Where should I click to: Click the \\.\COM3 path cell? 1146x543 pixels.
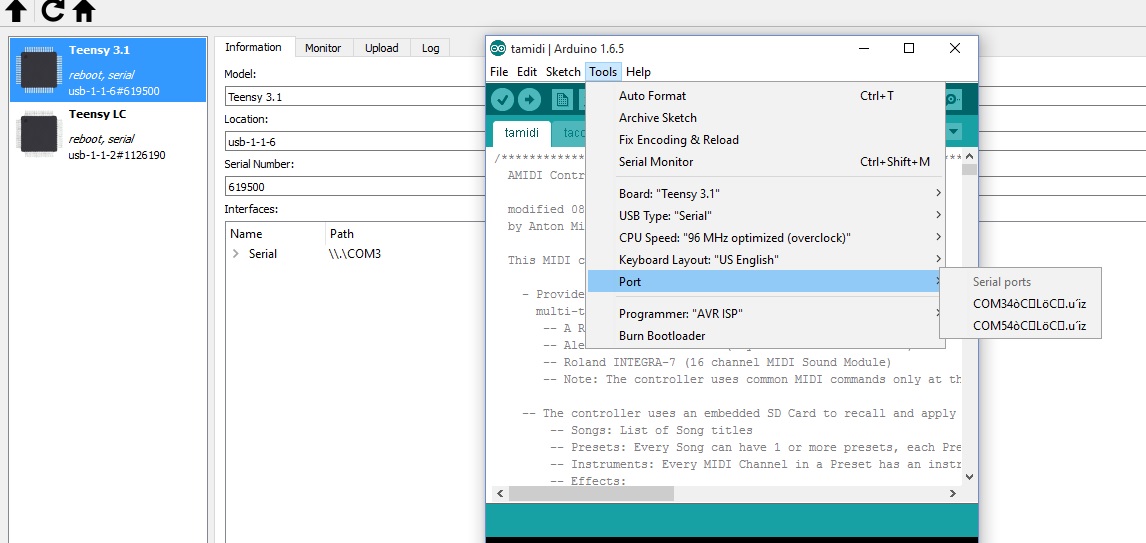[x=355, y=254]
